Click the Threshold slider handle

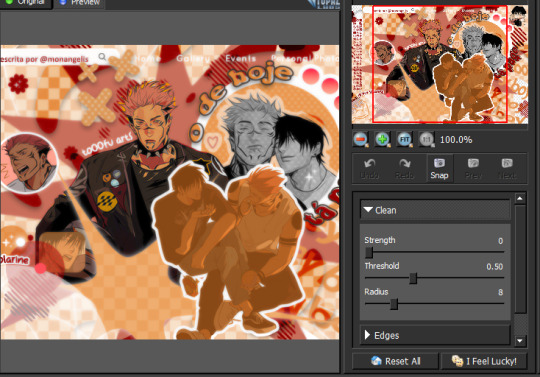click(413, 278)
